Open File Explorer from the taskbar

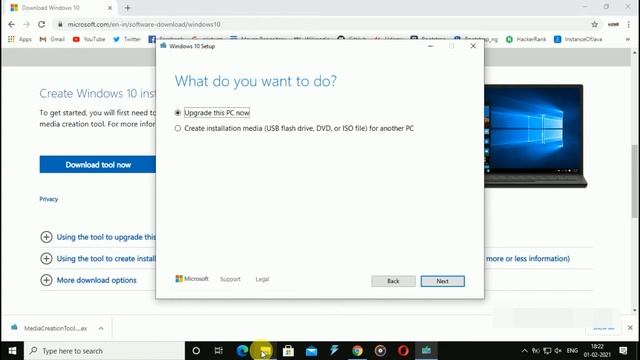[x=265, y=351]
